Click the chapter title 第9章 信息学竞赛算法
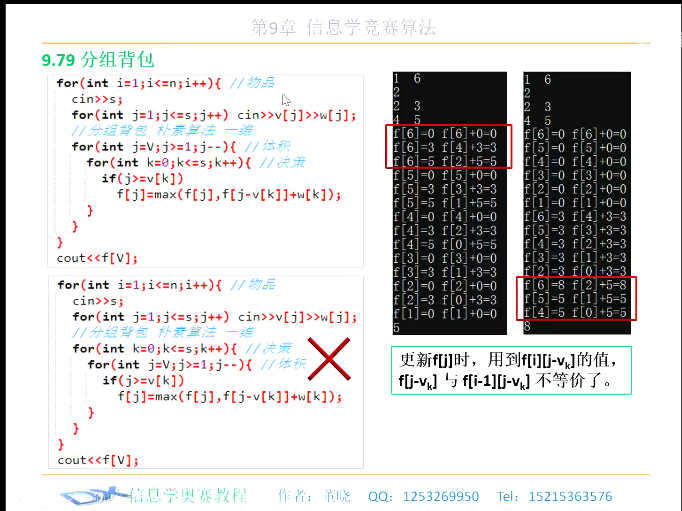Image resolution: width=682 pixels, height=511 pixels. click(x=344, y=27)
